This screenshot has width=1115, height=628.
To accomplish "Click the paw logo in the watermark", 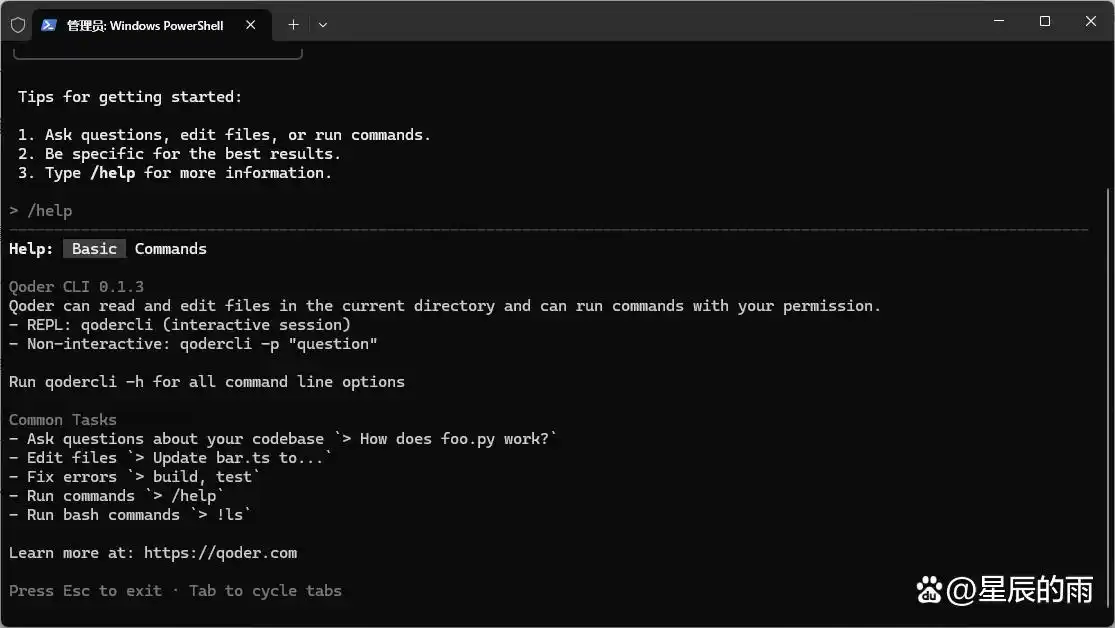I will point(929,590).
